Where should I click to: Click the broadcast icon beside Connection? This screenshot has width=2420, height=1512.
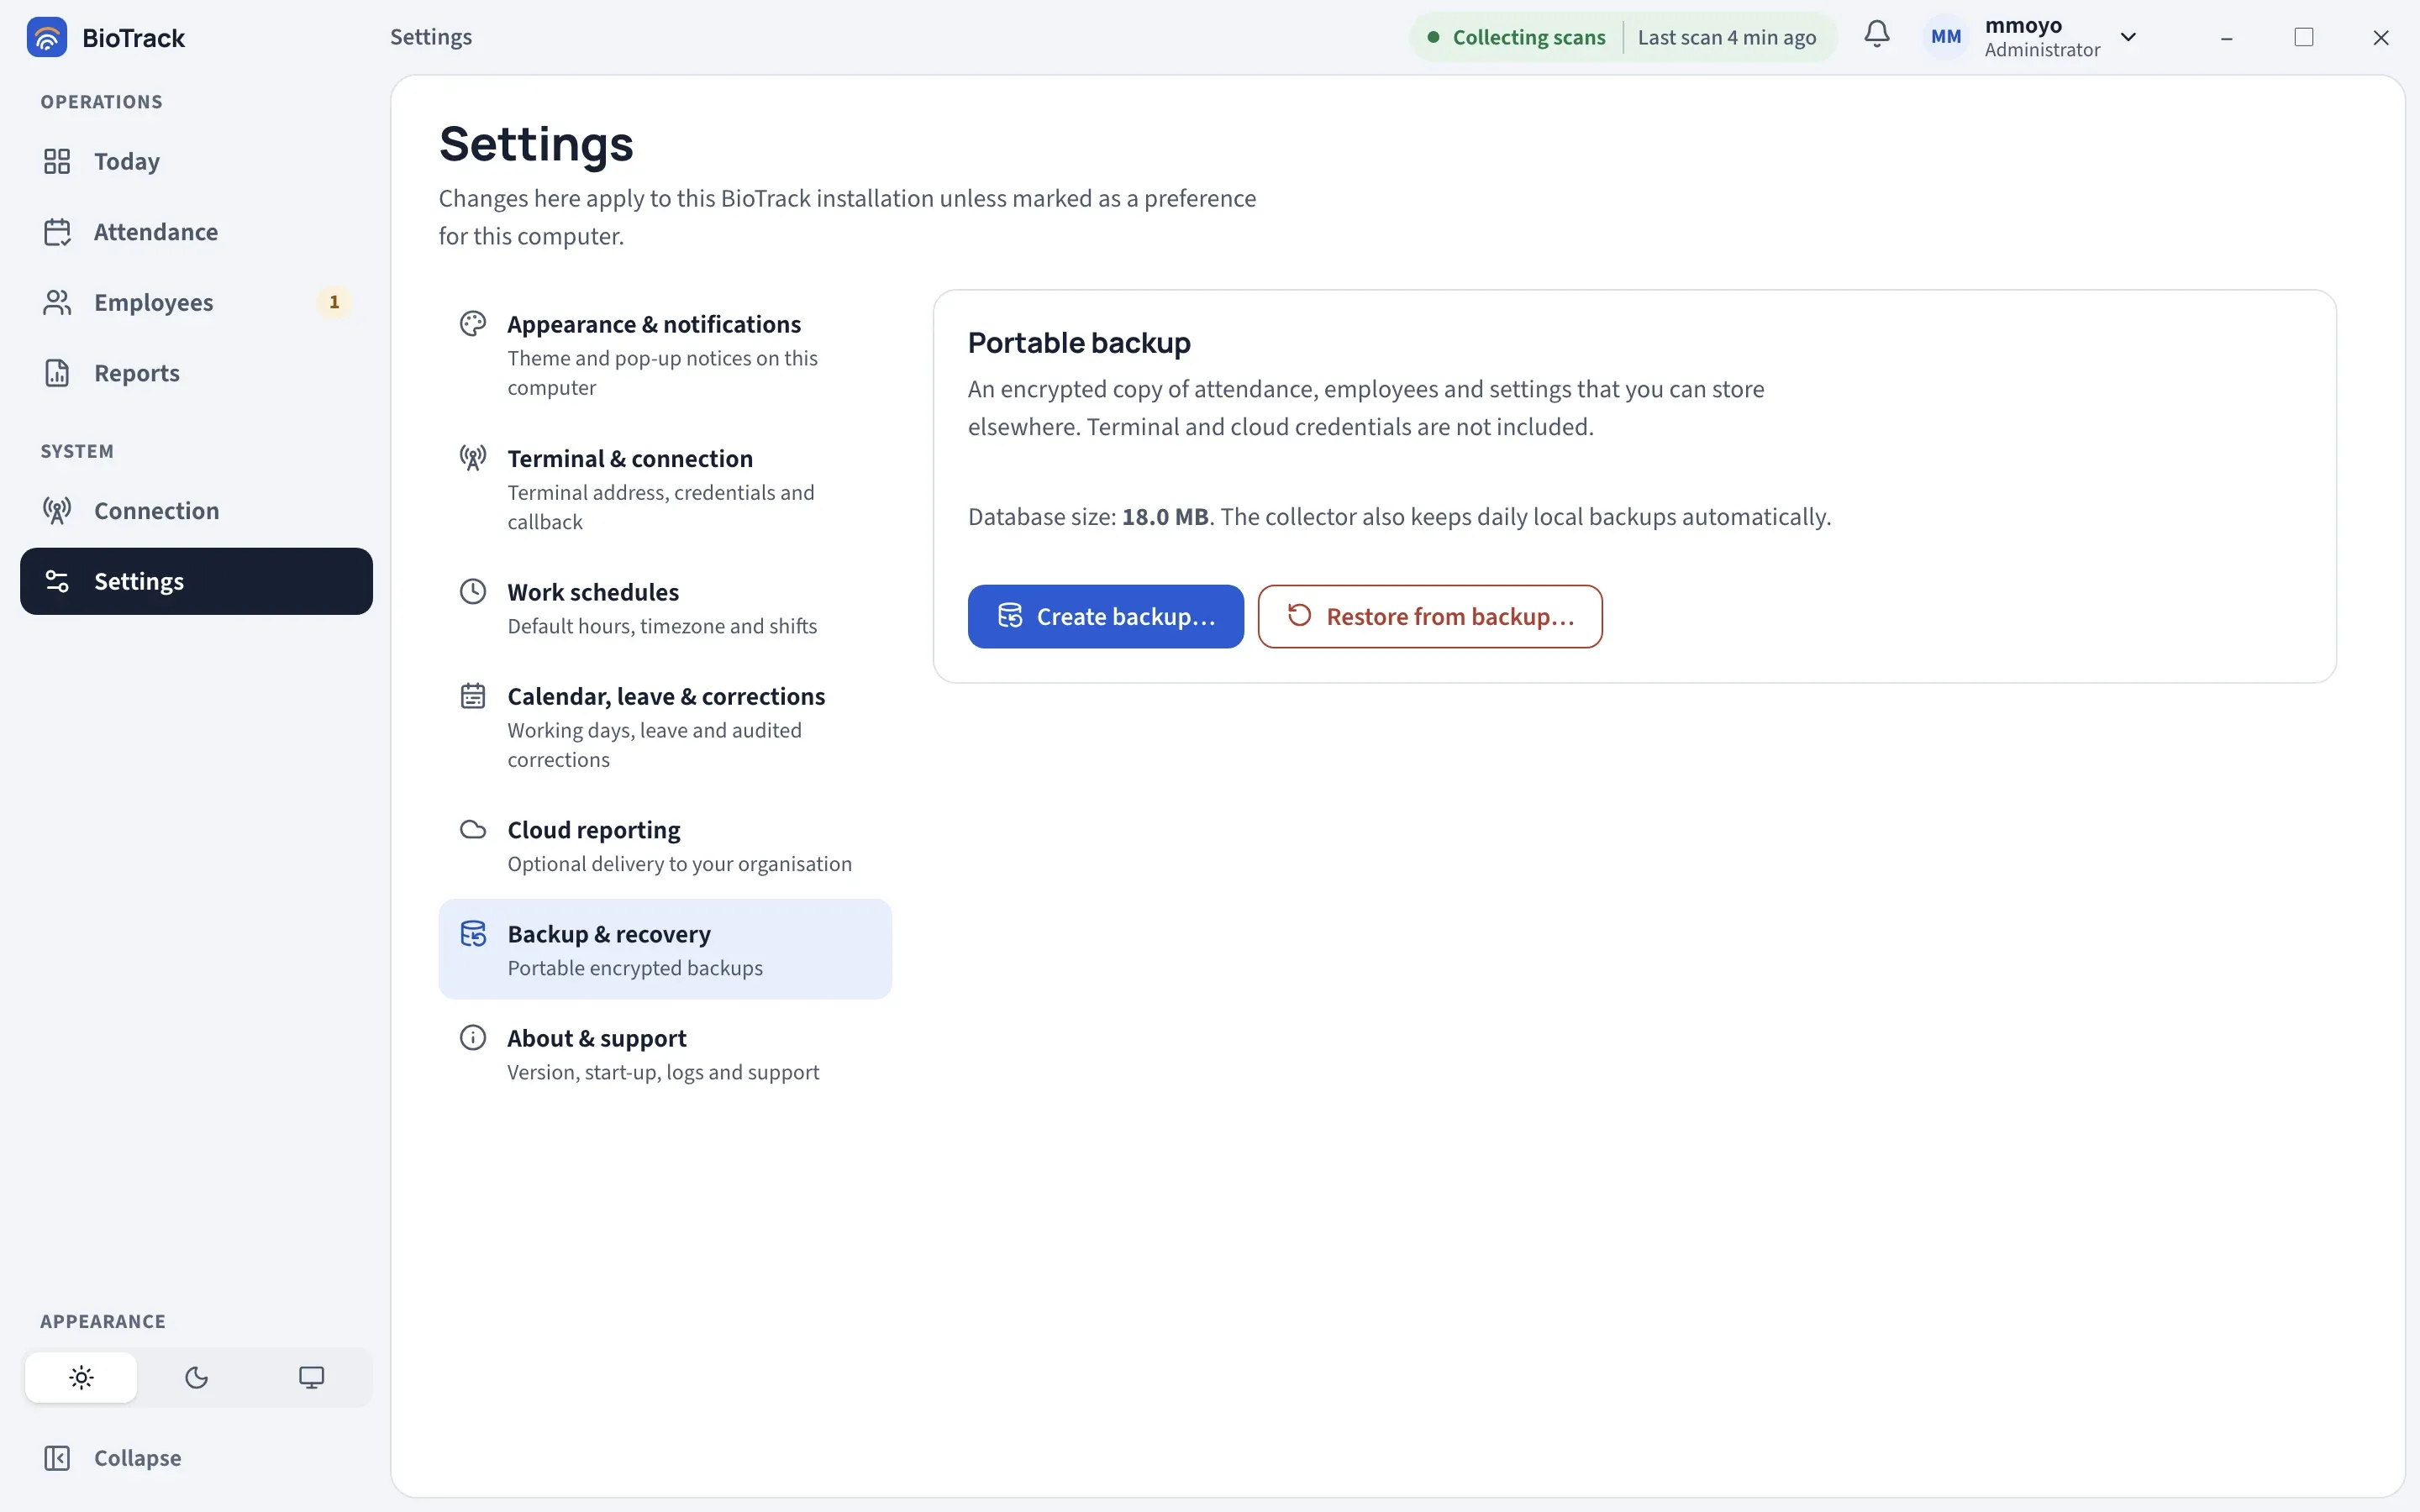tap(57, 511)
